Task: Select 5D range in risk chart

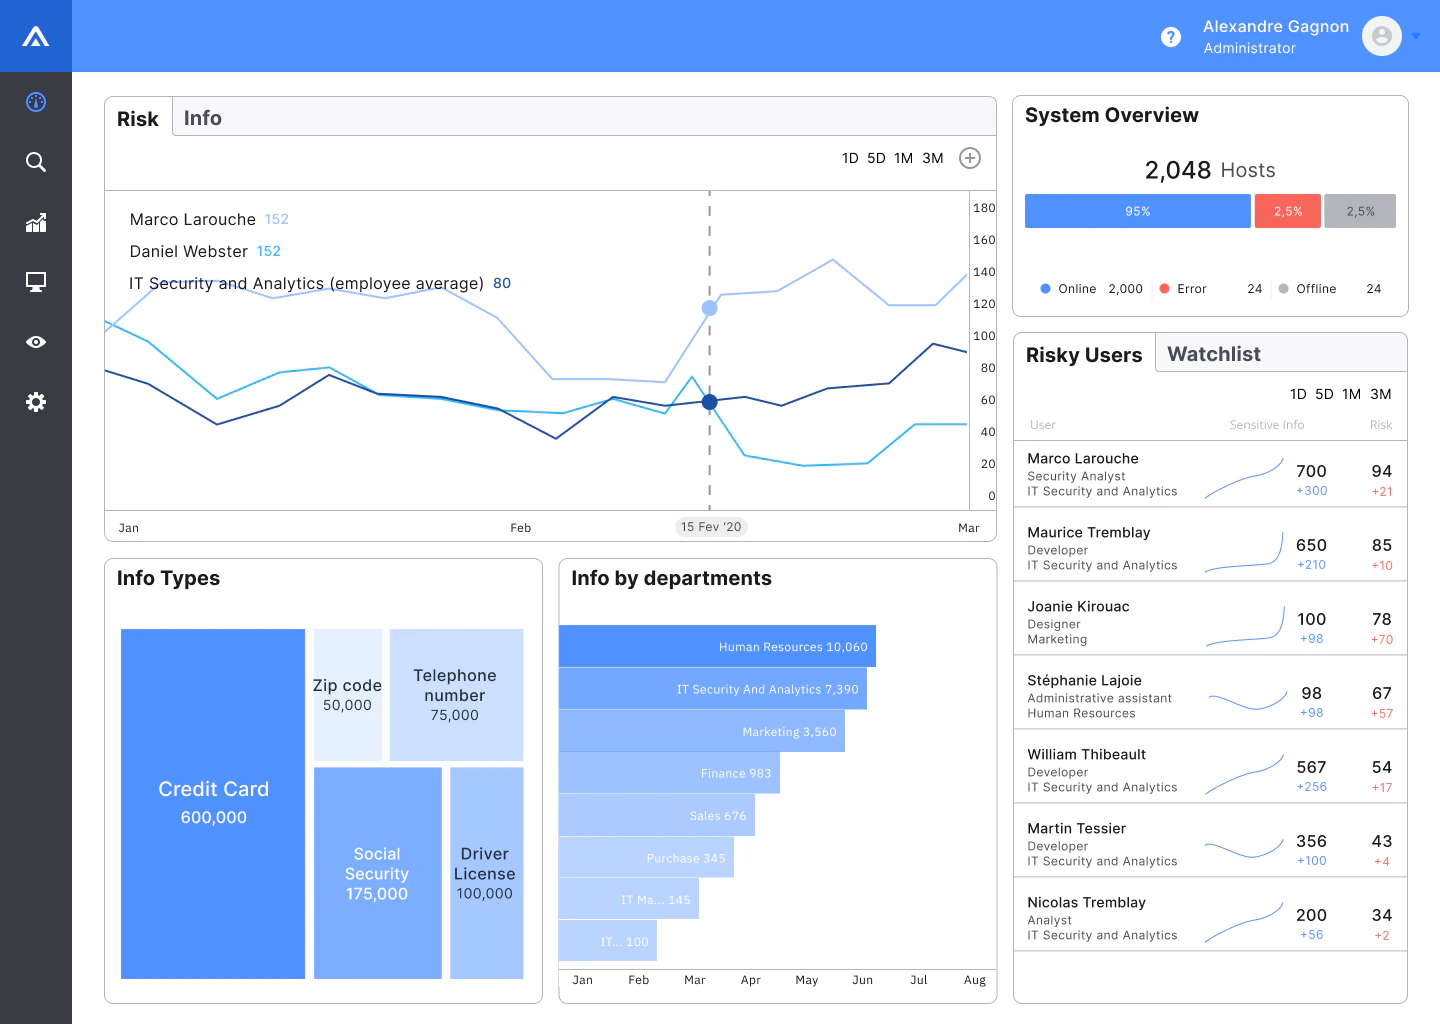Action: click(876, 158)
